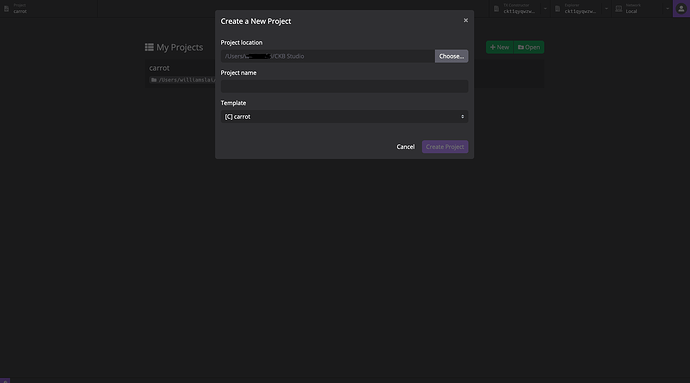Open the Project carrot tab

point(48,9)
